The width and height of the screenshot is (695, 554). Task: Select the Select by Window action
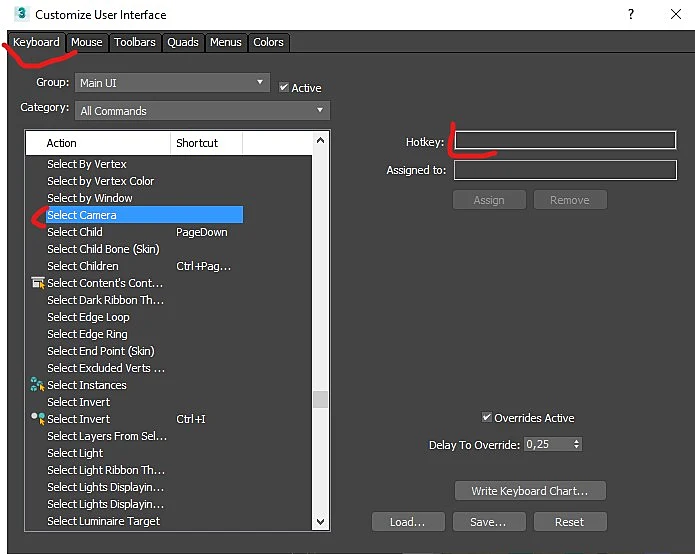90,198
